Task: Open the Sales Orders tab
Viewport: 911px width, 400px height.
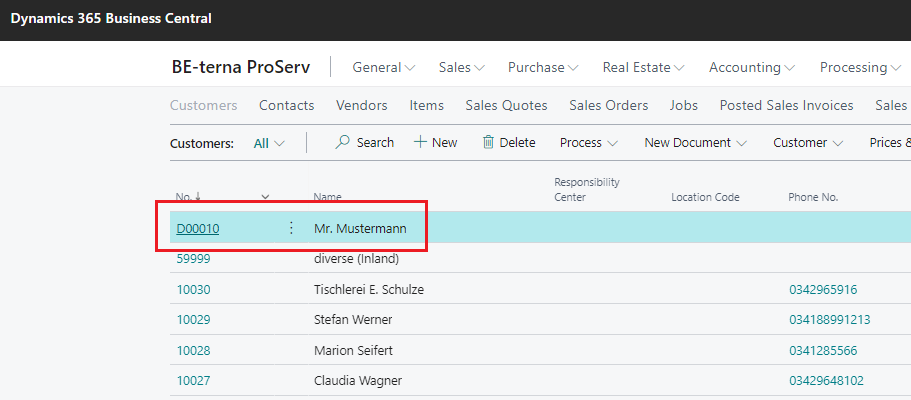Action: 608,105
